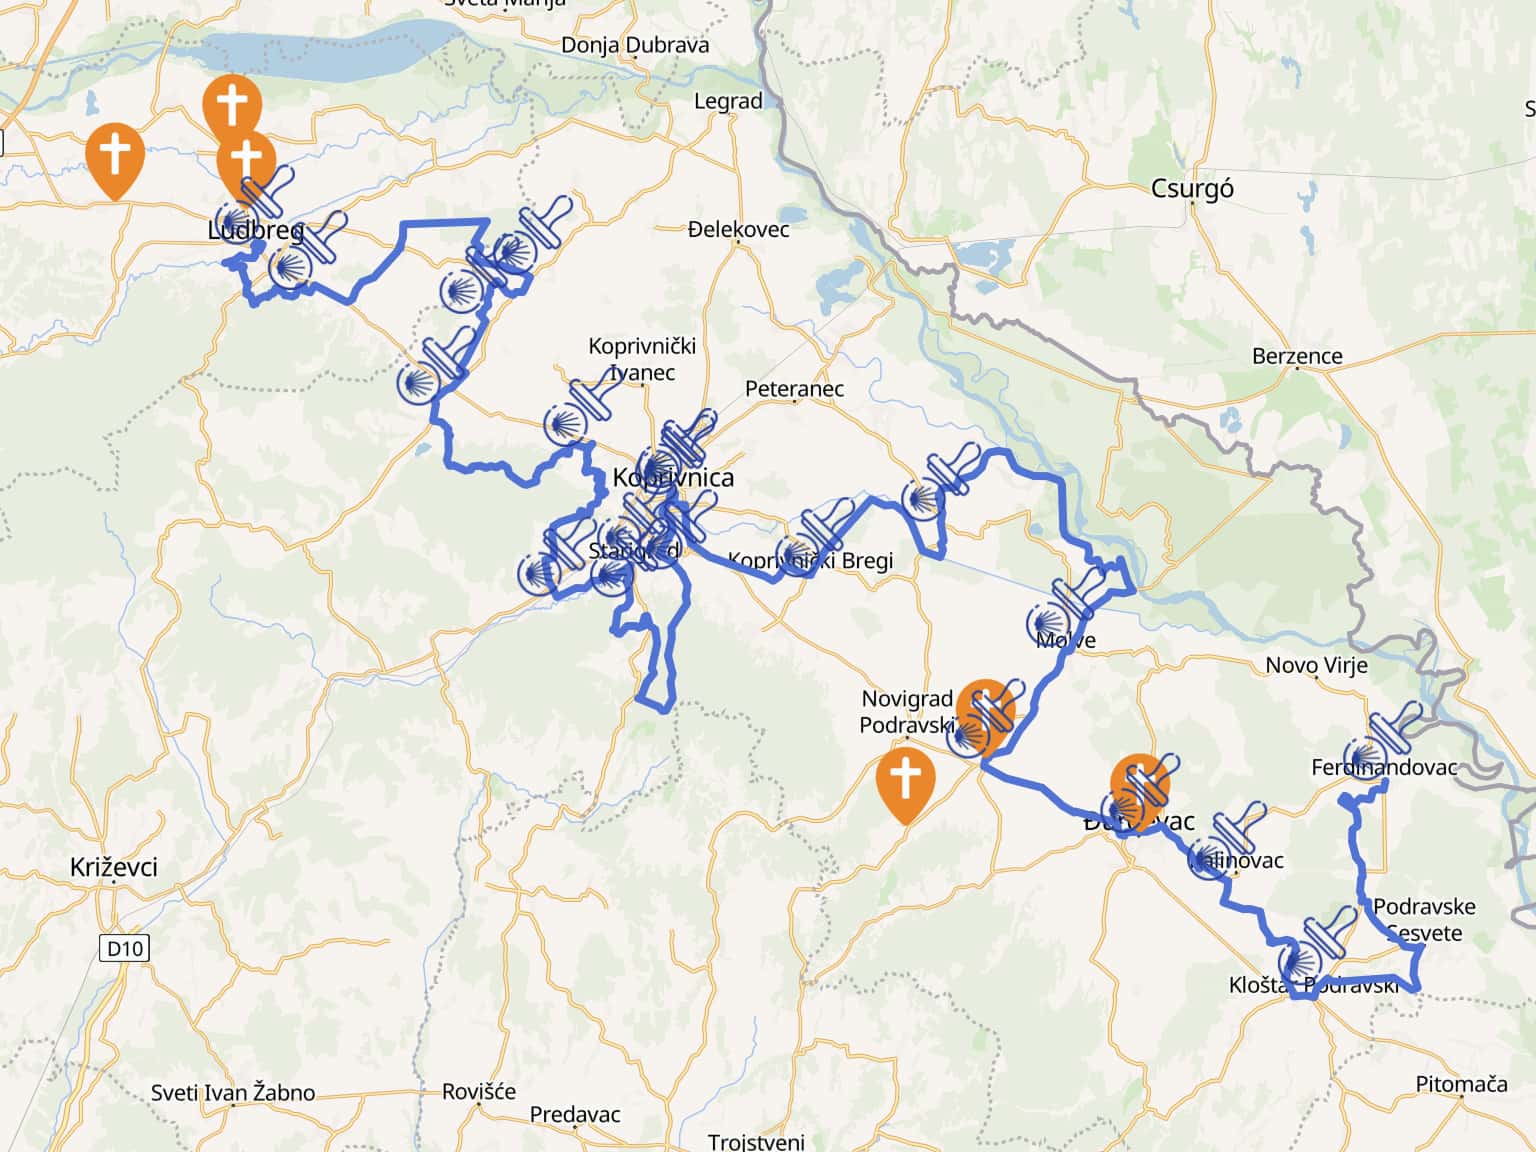Click the shell stamp marker near Molve

(x=1065, y=609)
